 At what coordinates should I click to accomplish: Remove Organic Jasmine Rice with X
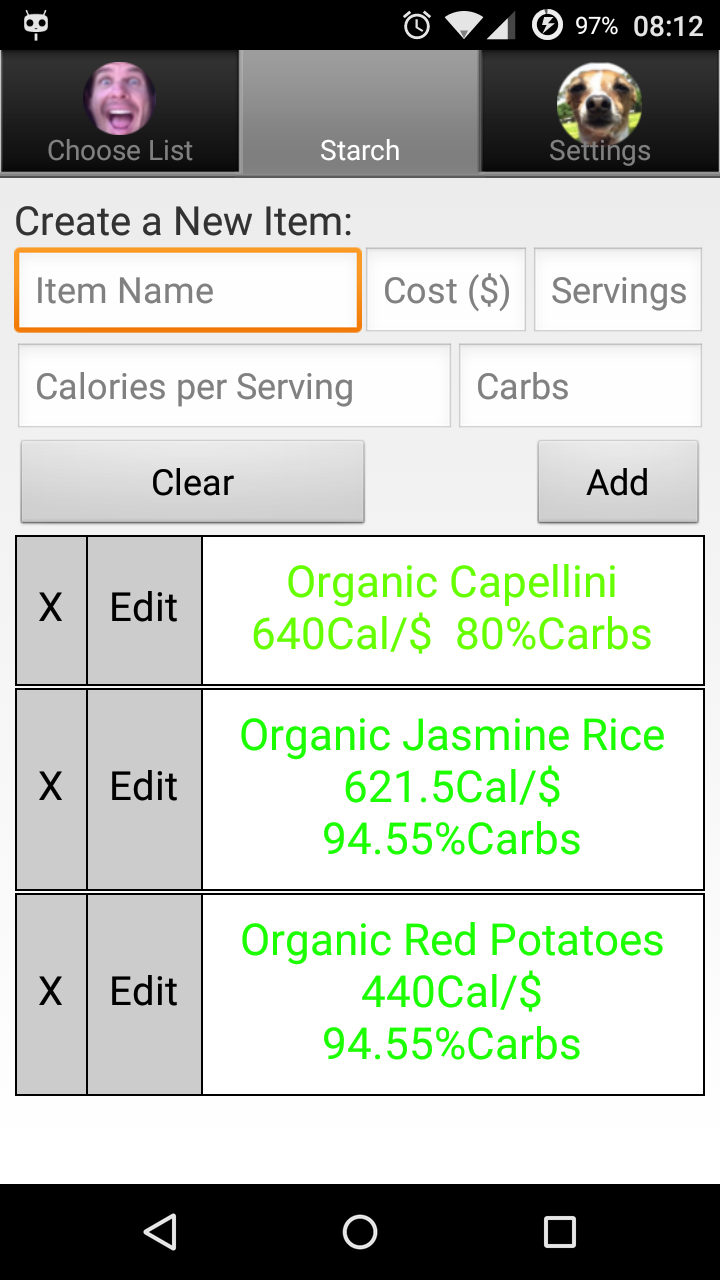pos(51,788)
